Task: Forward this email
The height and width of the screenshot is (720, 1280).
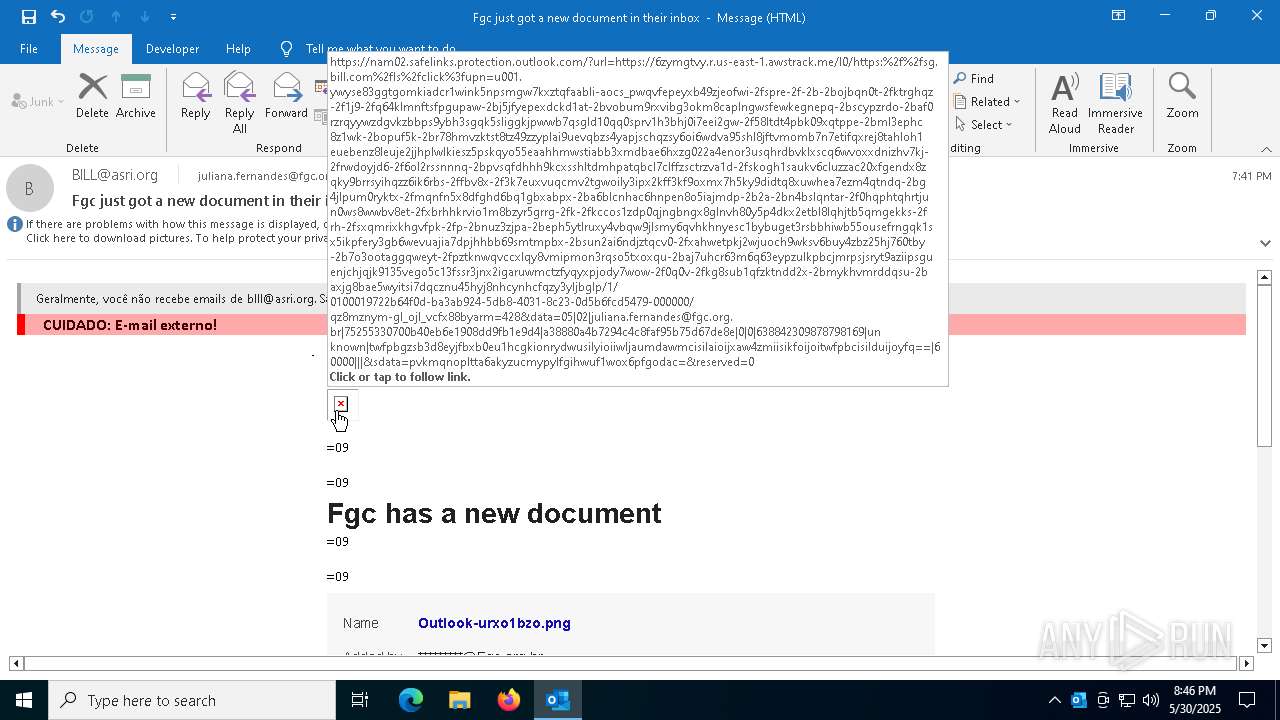Action: (286, 96)
